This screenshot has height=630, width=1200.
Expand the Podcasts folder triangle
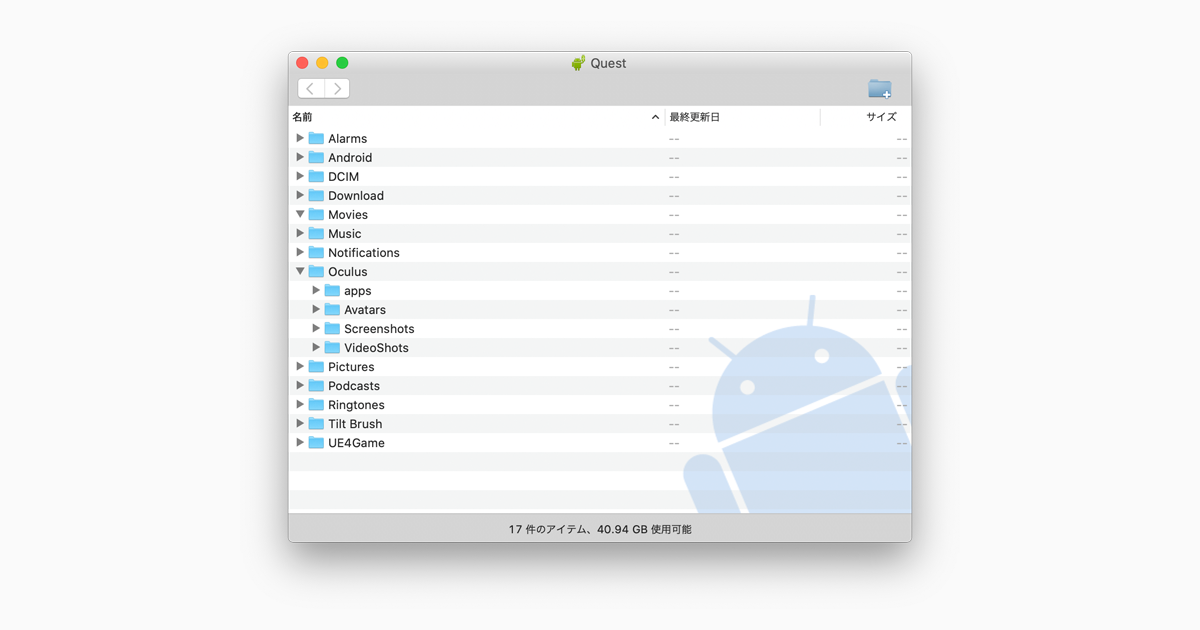tap(300, 385)
